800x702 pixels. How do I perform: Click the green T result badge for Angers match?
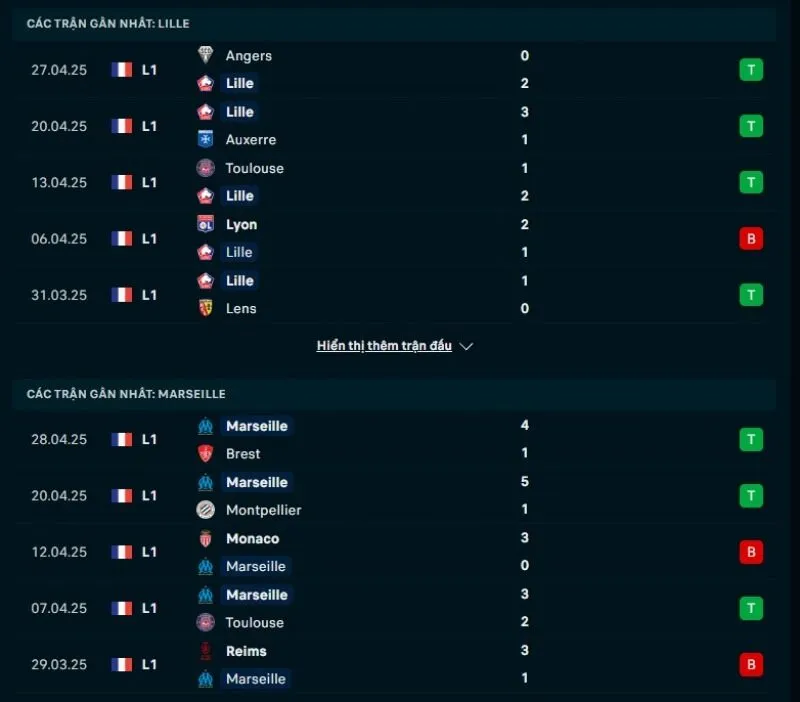(x=751, y=69)
